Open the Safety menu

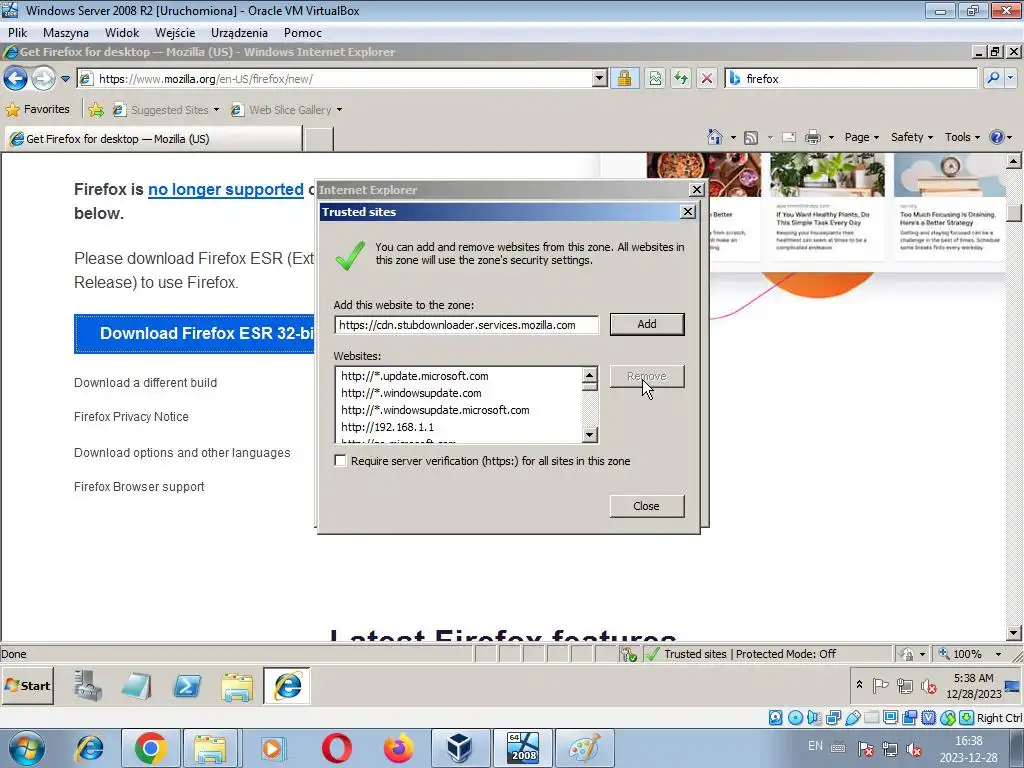pos(912,137)
